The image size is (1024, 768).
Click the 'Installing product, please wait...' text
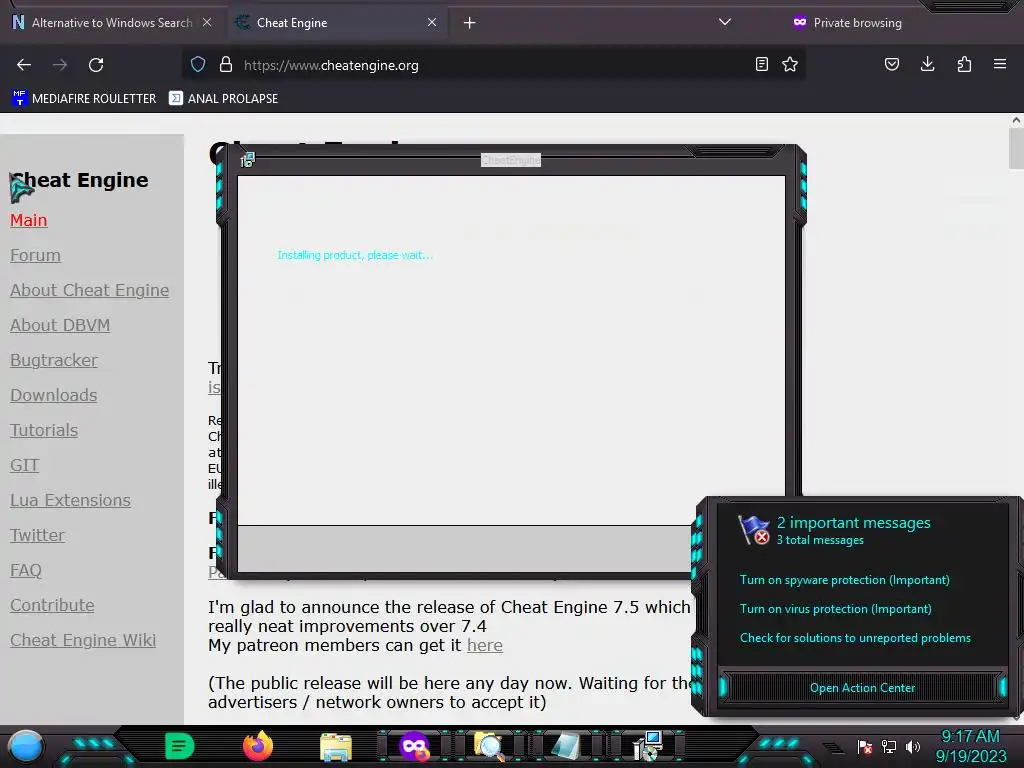click(x=355, y=255)
